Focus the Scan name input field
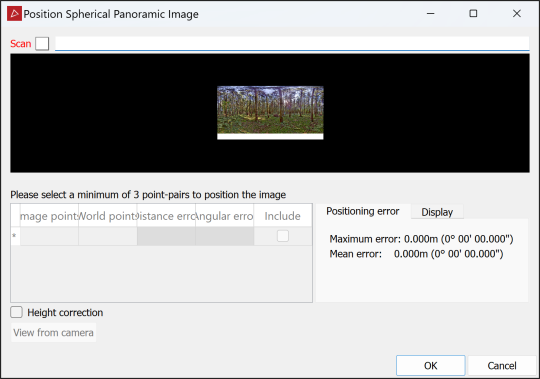540x379 pixels. point(292,44)
